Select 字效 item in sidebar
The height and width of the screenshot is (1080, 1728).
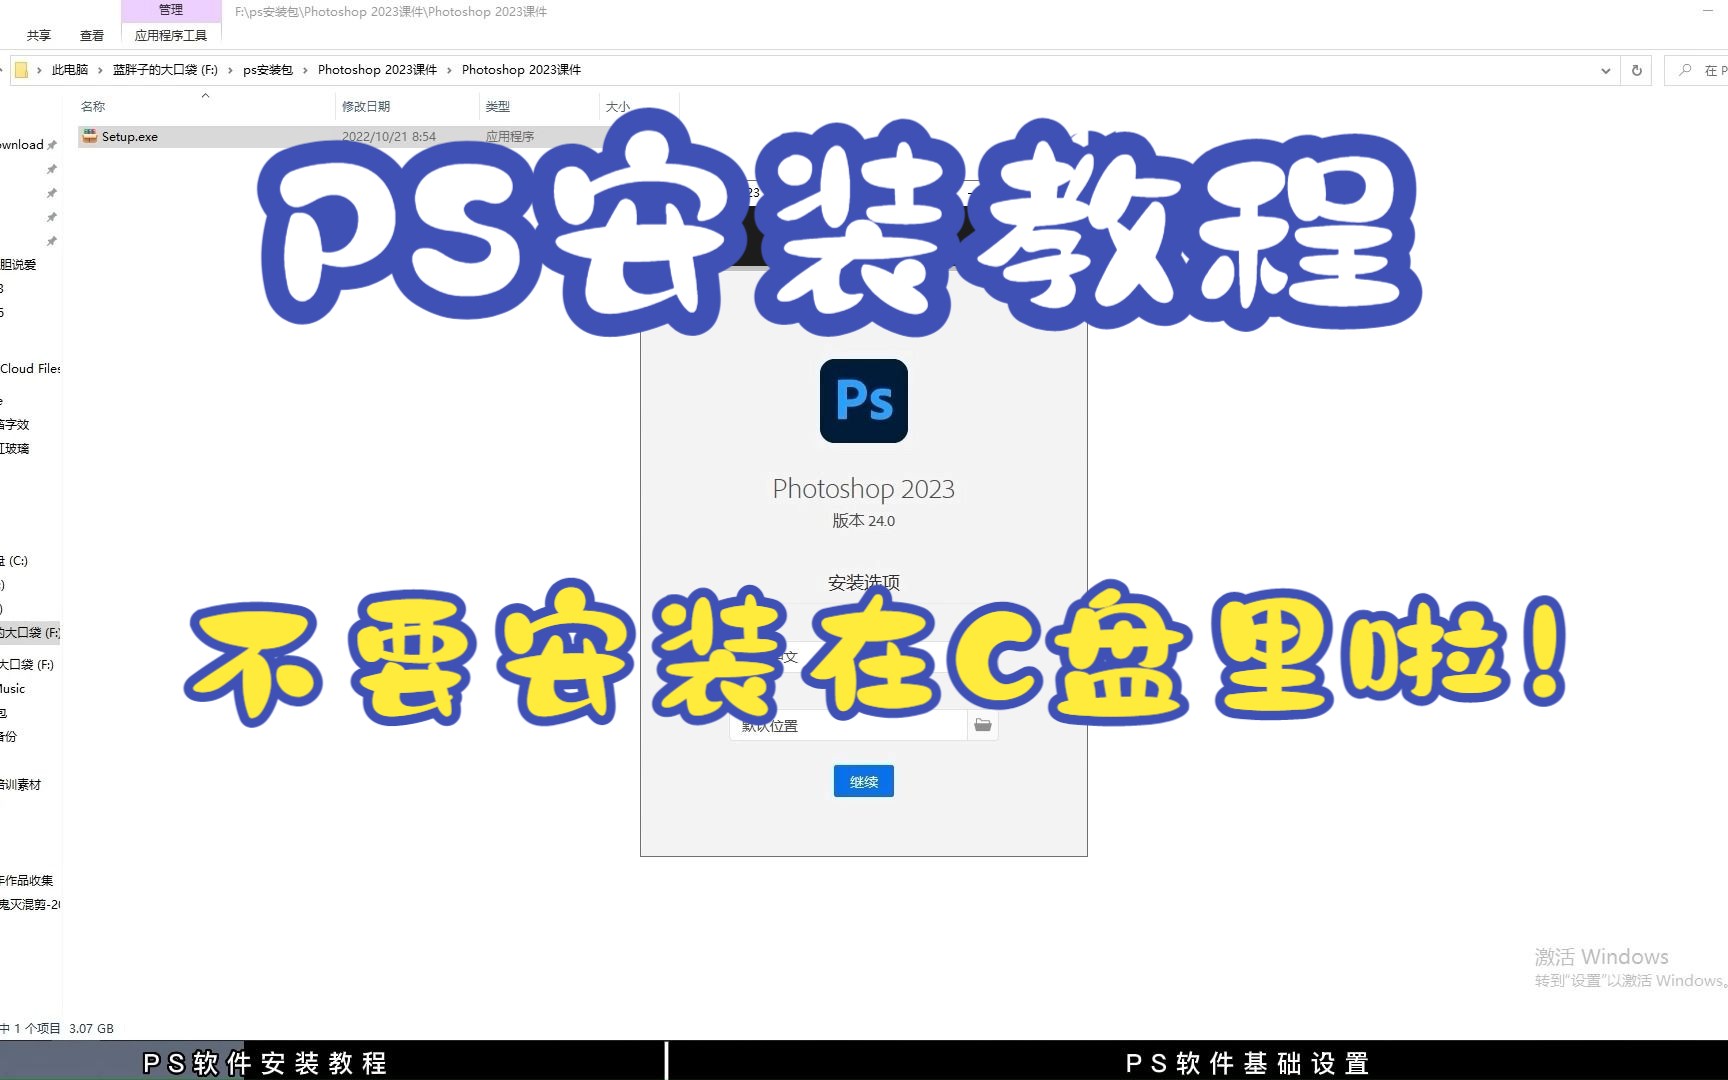(15, 425)
